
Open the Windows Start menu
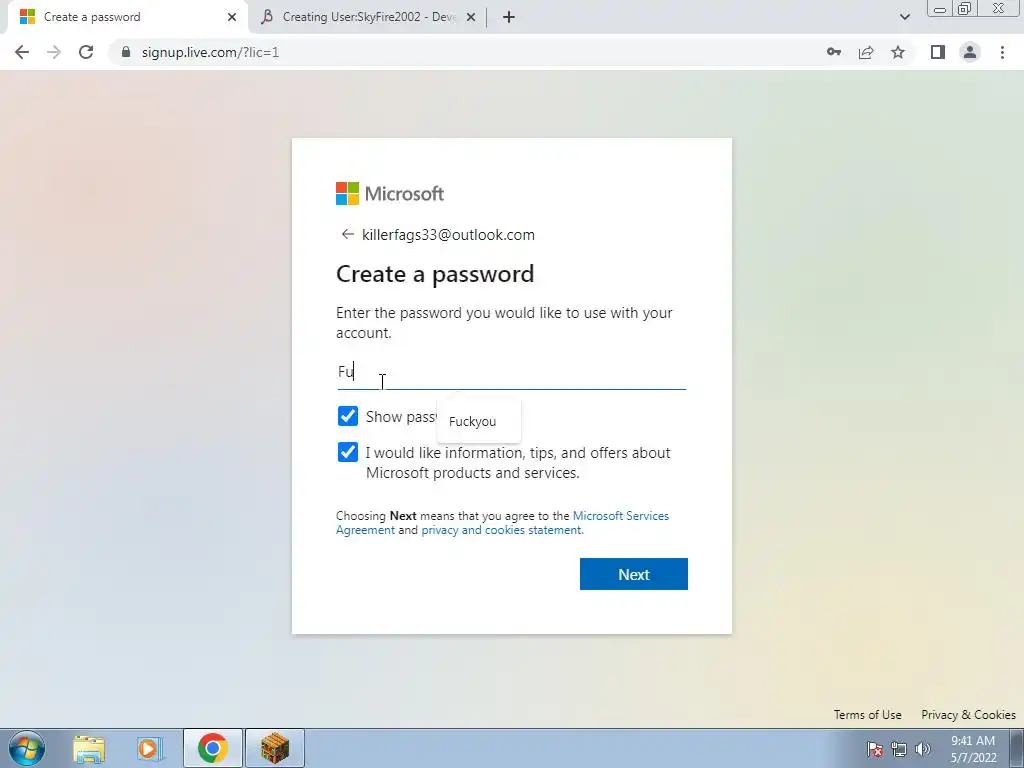[x=27, y=748]
